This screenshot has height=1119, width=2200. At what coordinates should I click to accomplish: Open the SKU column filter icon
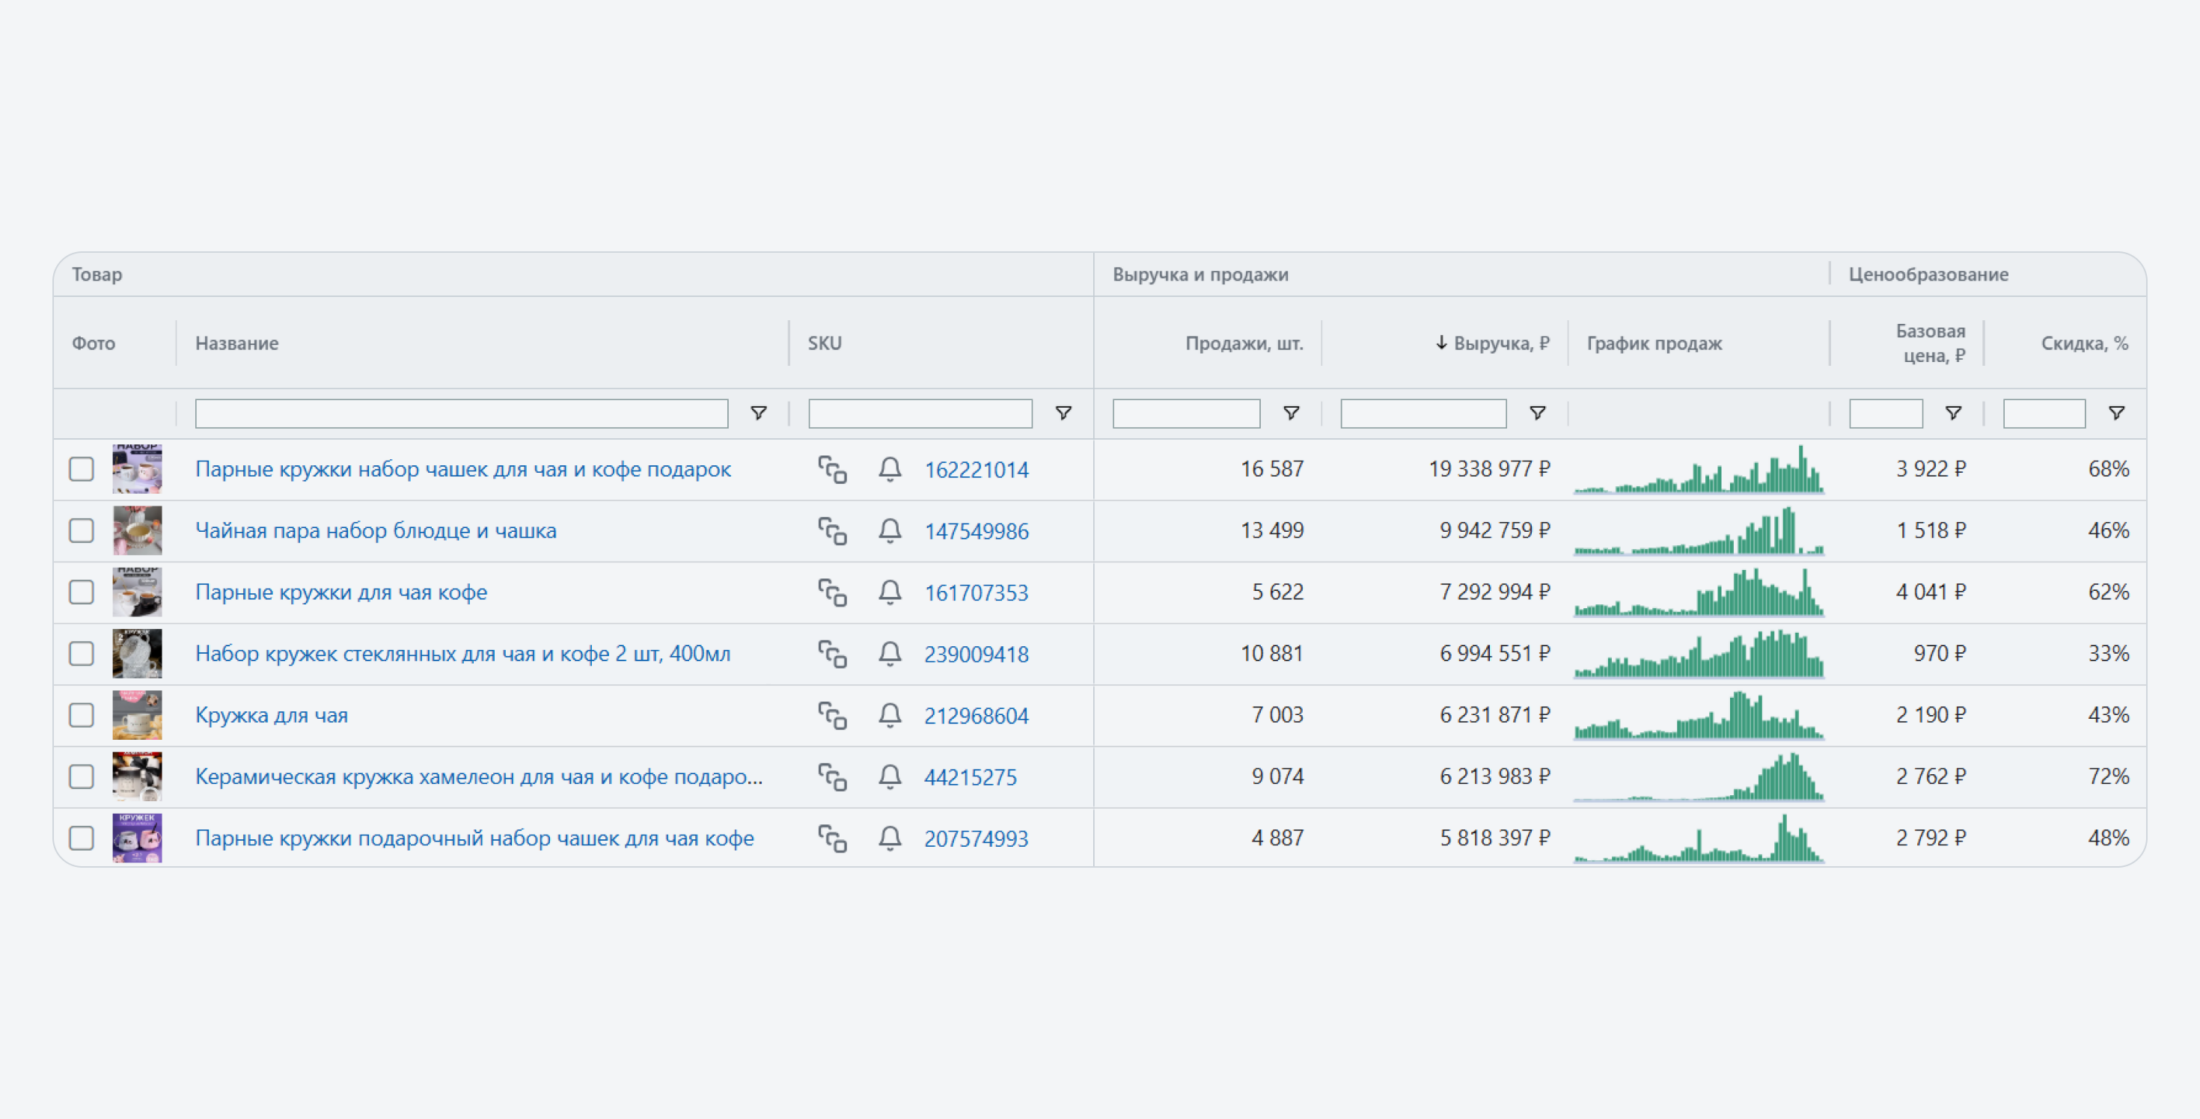click(x=1064, y=413)
